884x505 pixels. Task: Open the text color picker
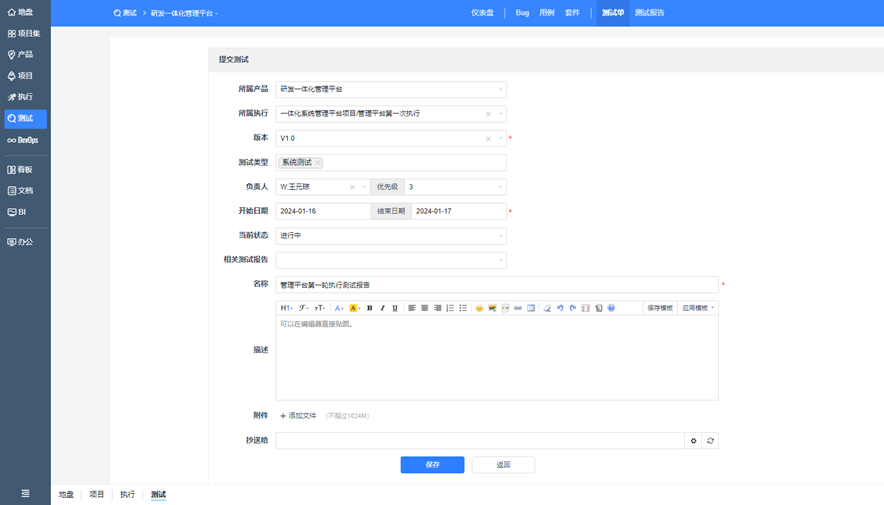pos(339,308)
